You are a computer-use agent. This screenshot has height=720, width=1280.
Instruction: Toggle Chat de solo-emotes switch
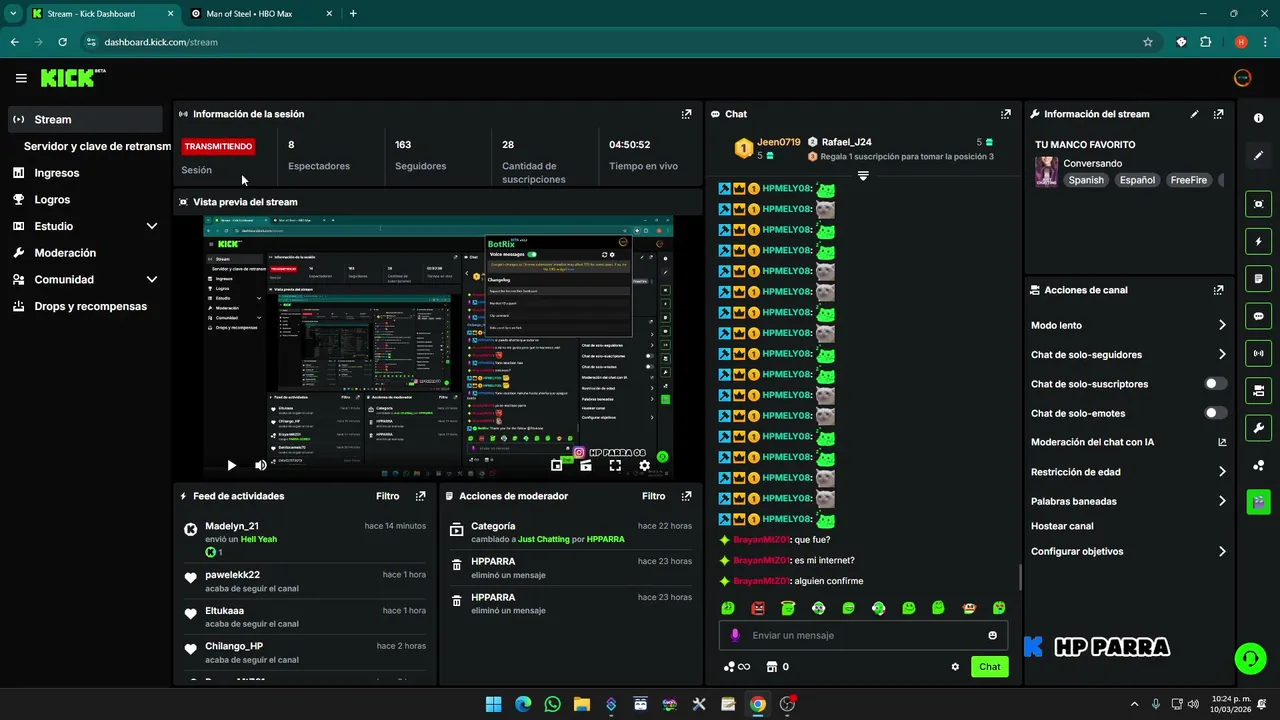pyautogui.click(x=1216, y=413)
